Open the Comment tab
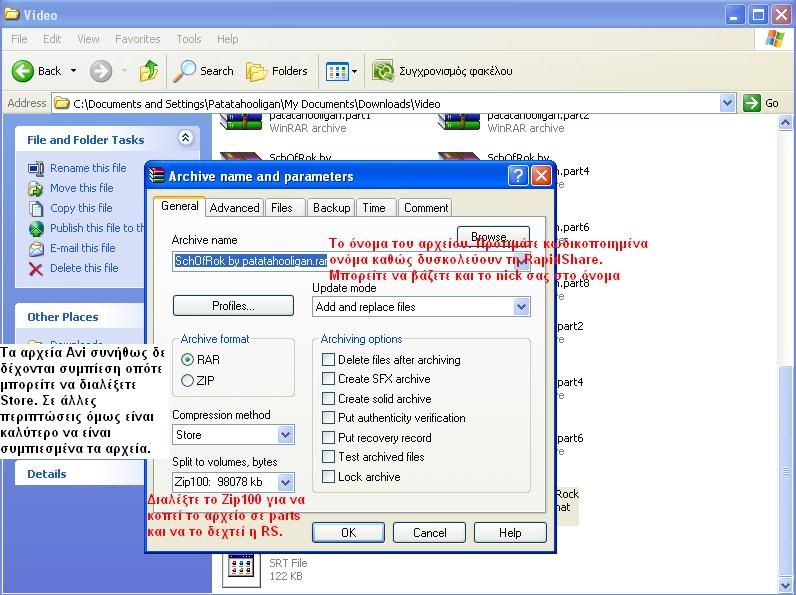This screenshot has height=595, width=796. coord(425,208)
